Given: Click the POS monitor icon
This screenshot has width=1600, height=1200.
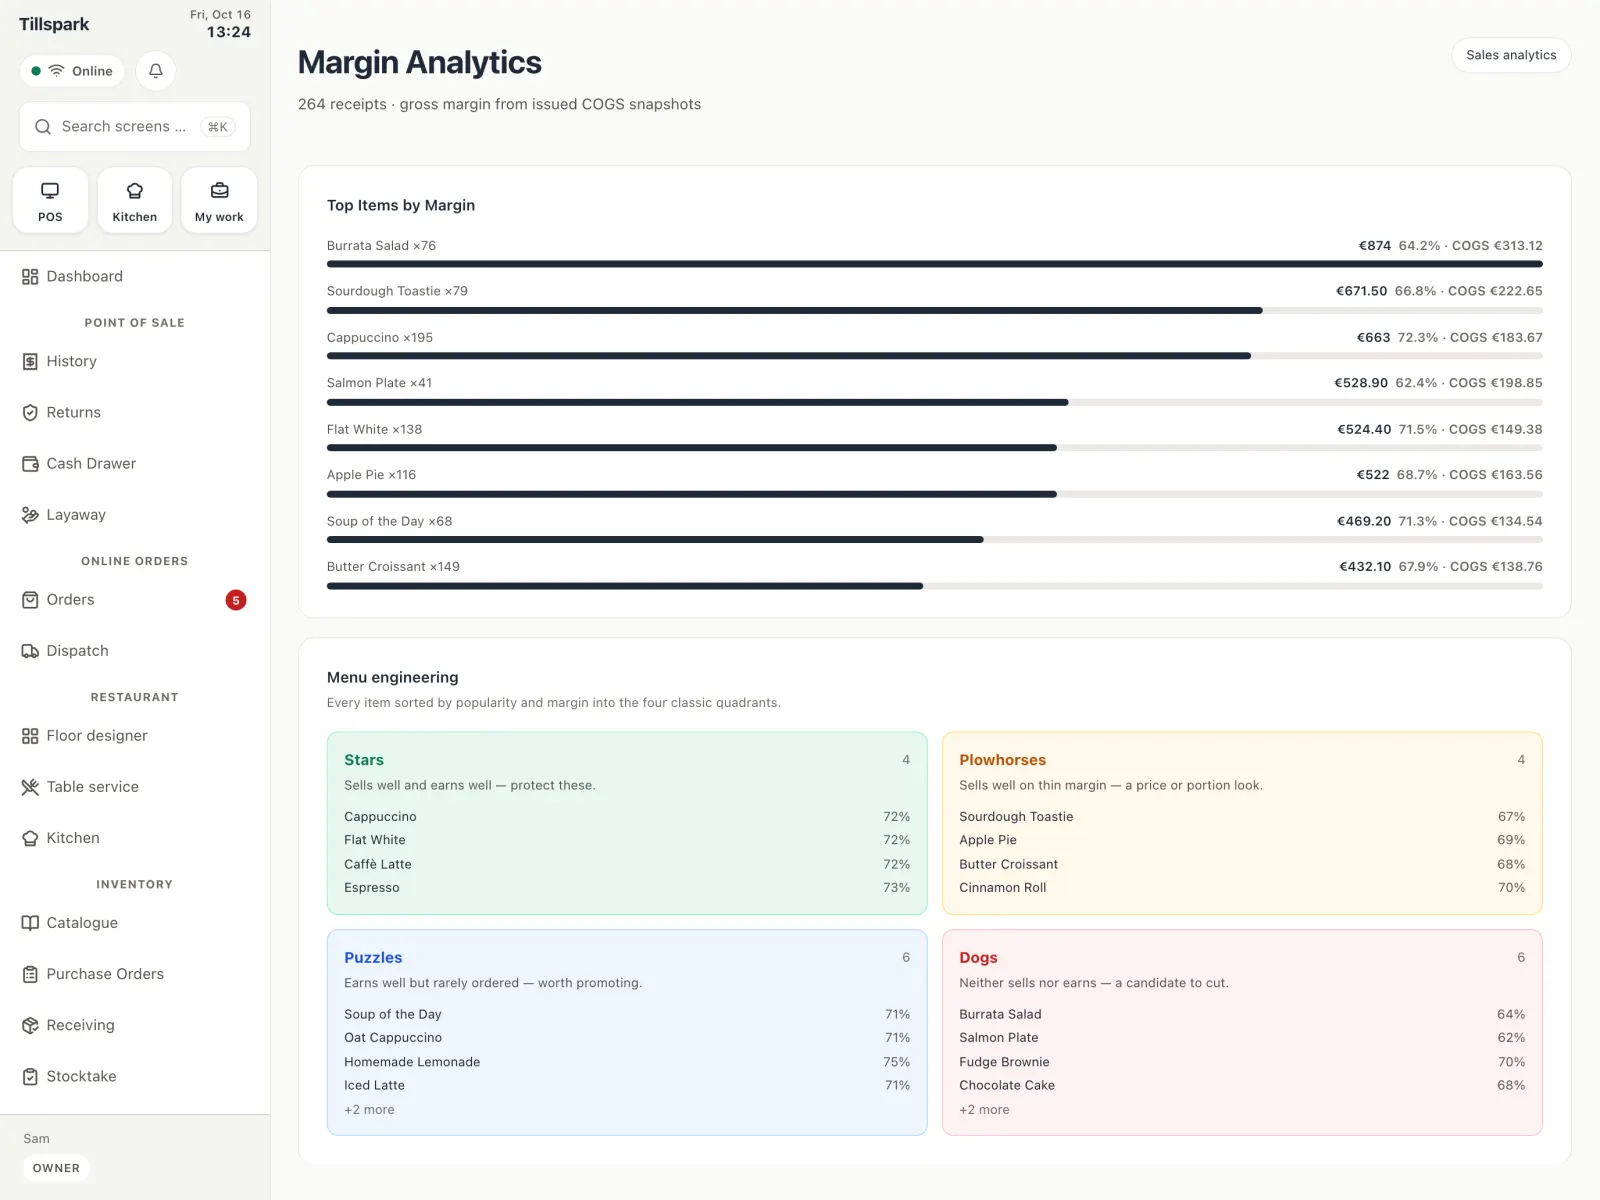Looking at the screenshot, I should click(50, 190).
